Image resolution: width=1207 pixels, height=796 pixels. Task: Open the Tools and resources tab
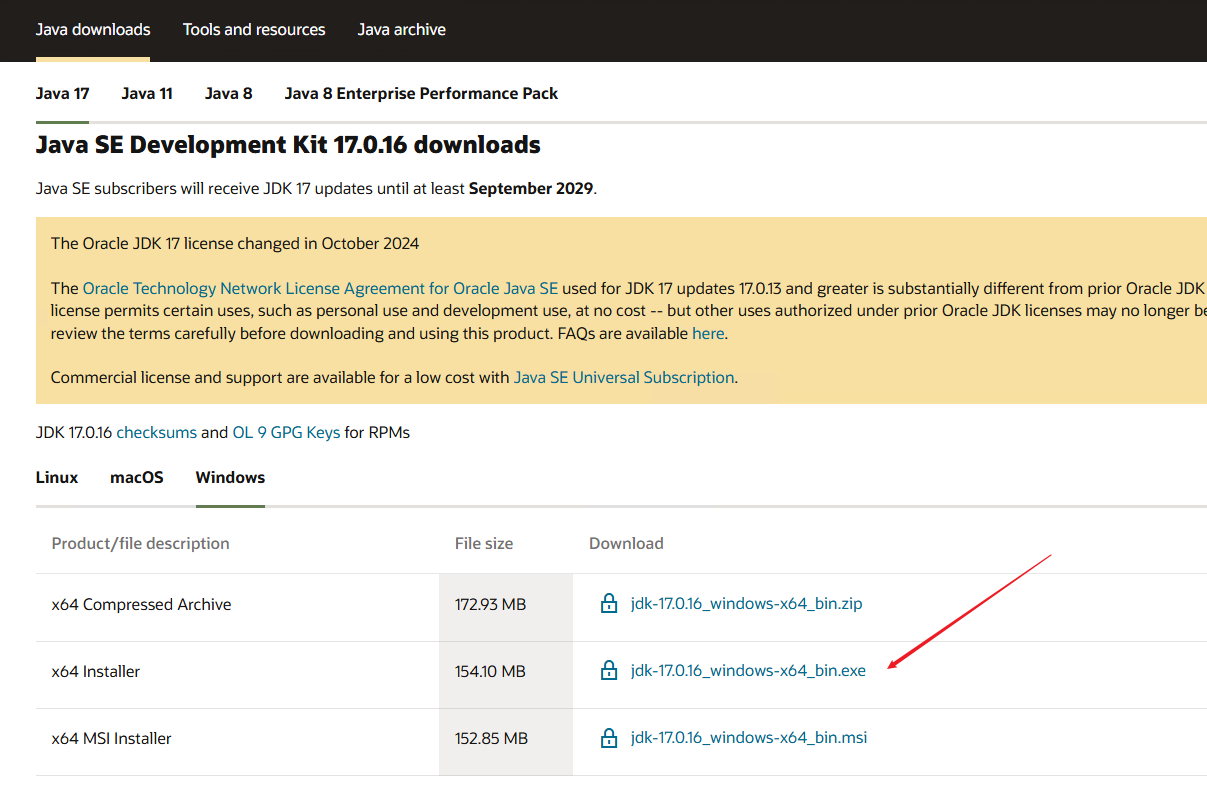(254, 29)
